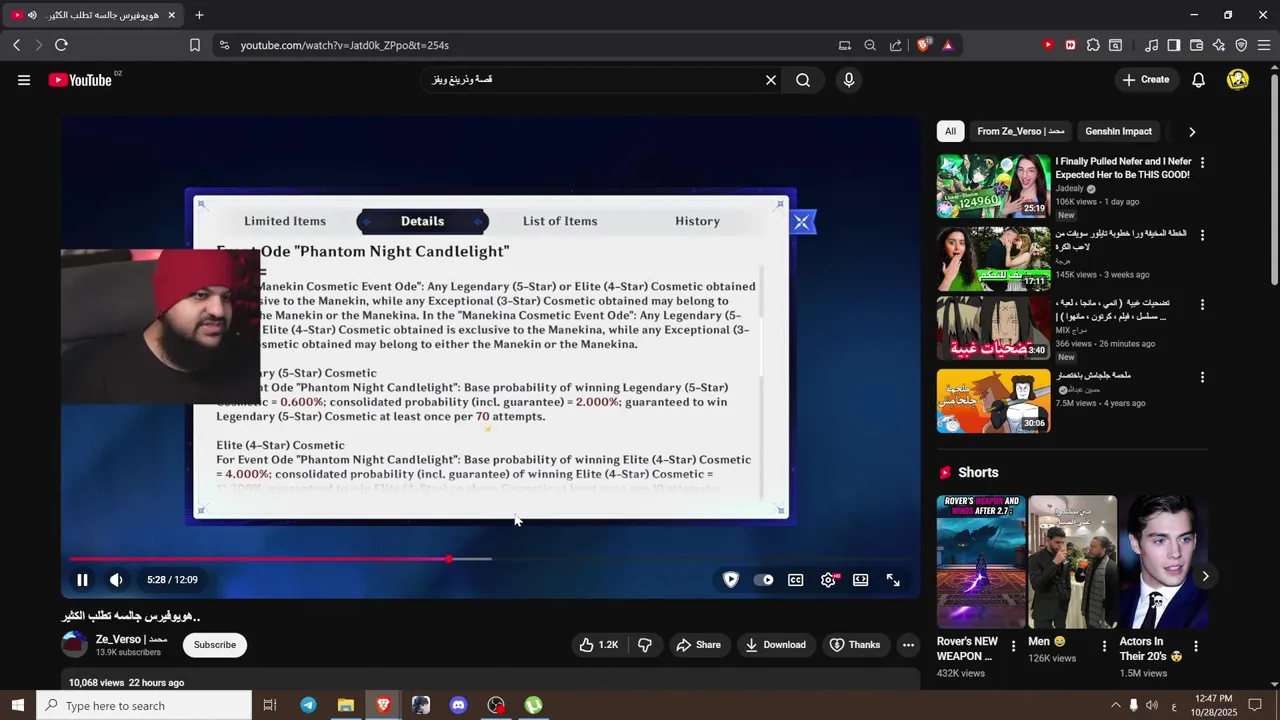The width and height of the screenshot is (1280, 720).
Task: Toggle the browser sidebar panel
Action: [x=1174, y=45]
